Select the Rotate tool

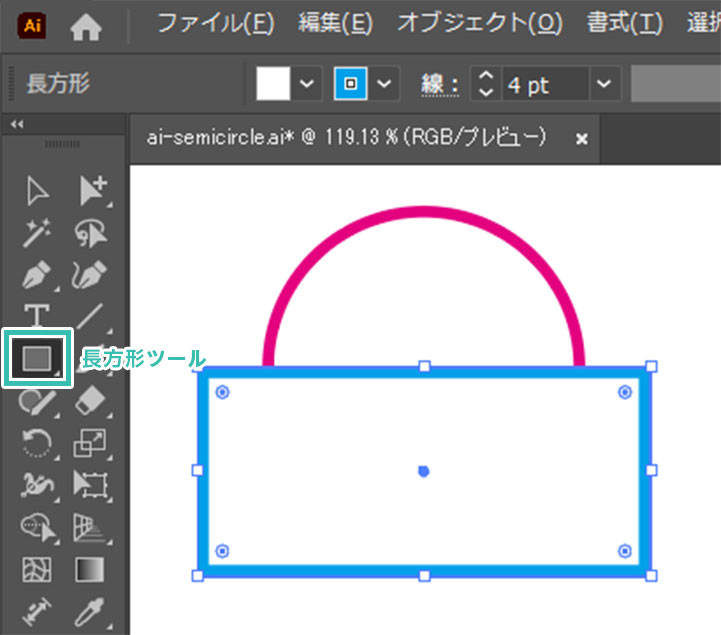tap(38, 442)
